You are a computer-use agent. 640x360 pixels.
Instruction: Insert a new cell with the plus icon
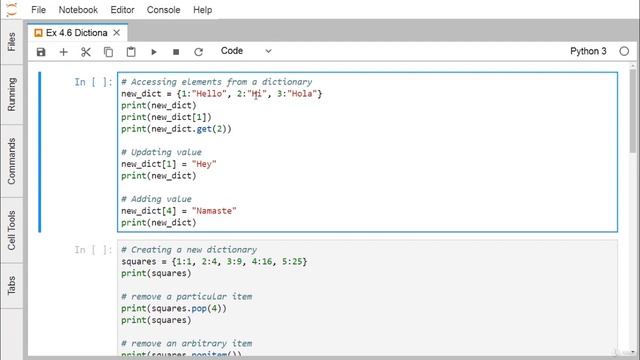[x=63, y=52]
